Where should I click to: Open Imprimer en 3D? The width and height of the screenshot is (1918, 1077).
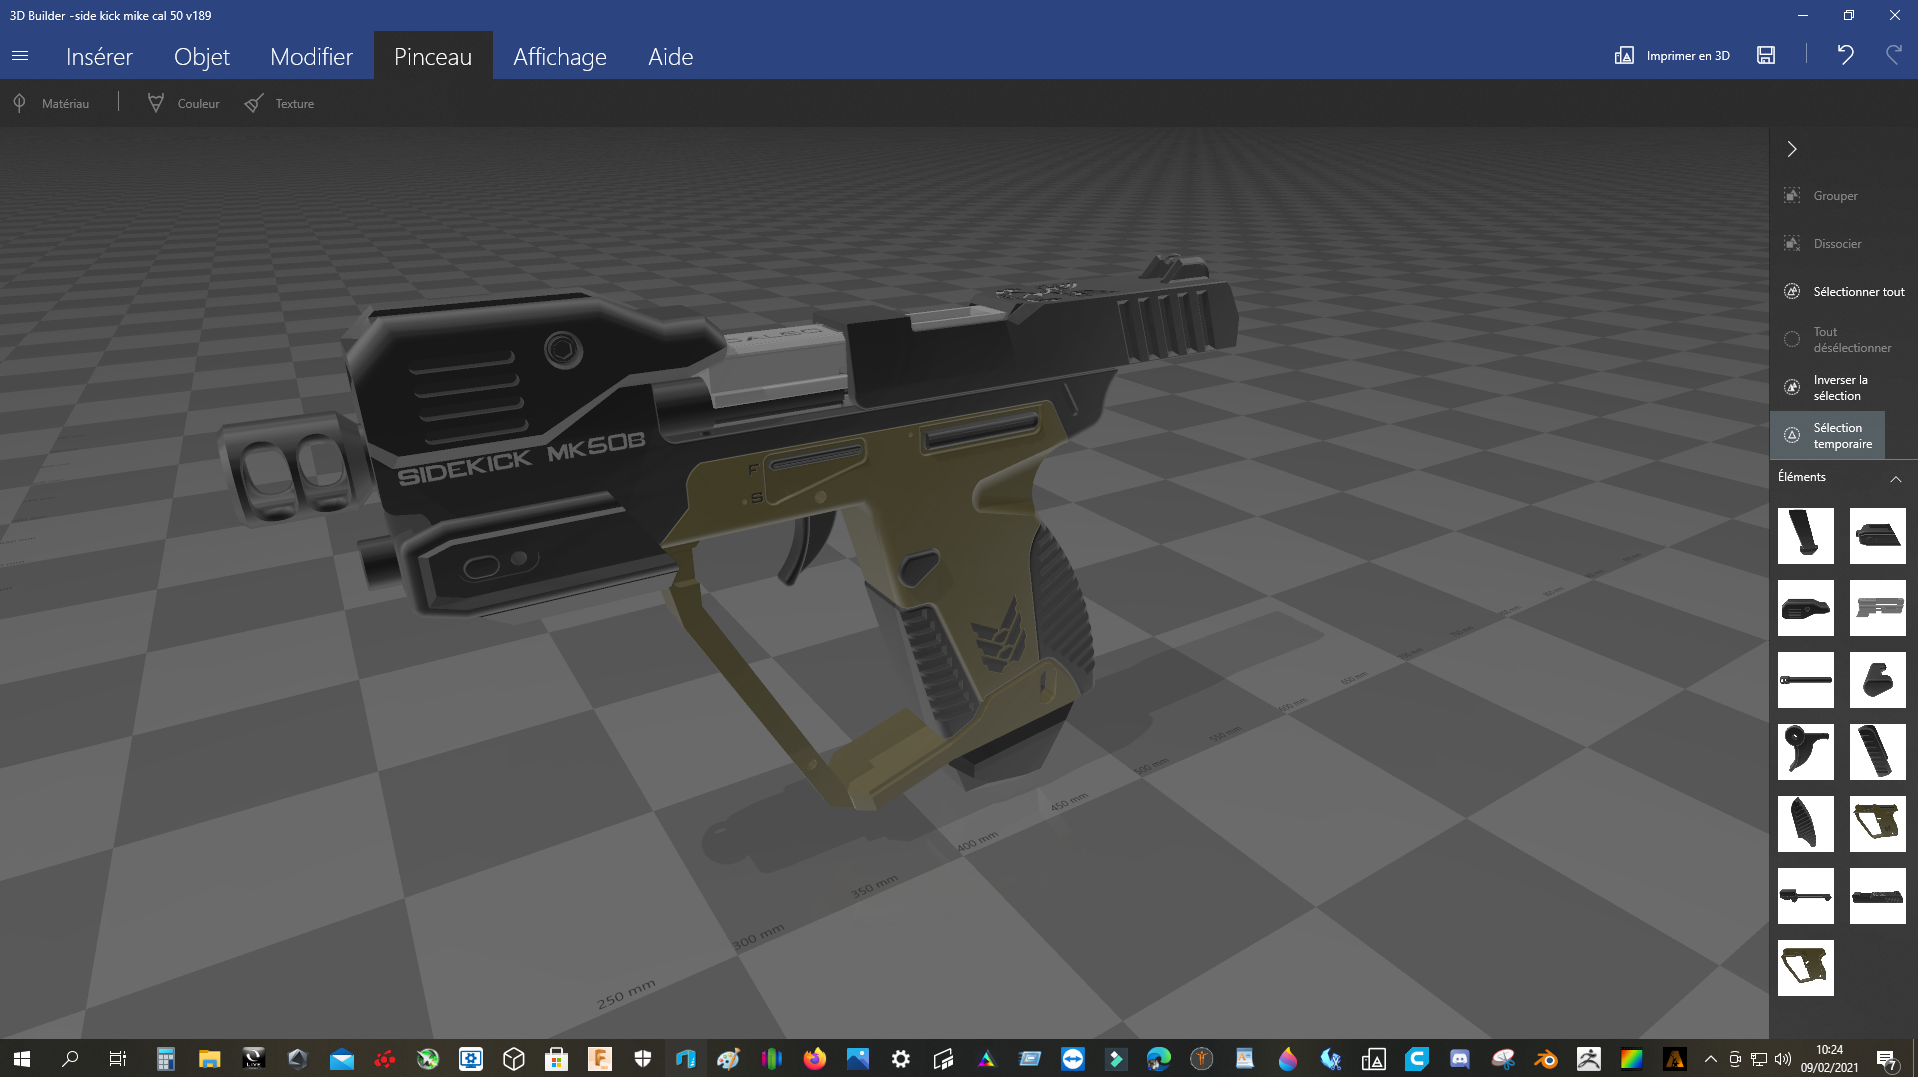click(x=1672, y=55)
